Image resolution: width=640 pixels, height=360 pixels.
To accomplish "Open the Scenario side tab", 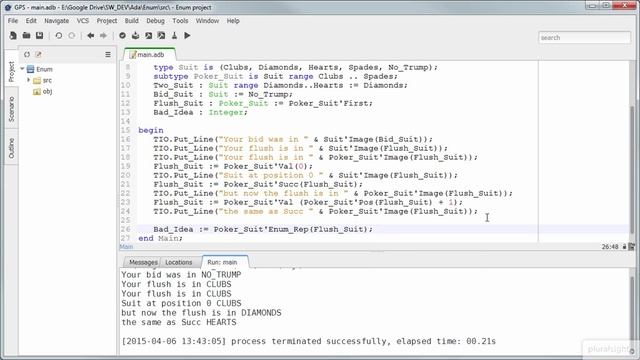I will 11,109.
